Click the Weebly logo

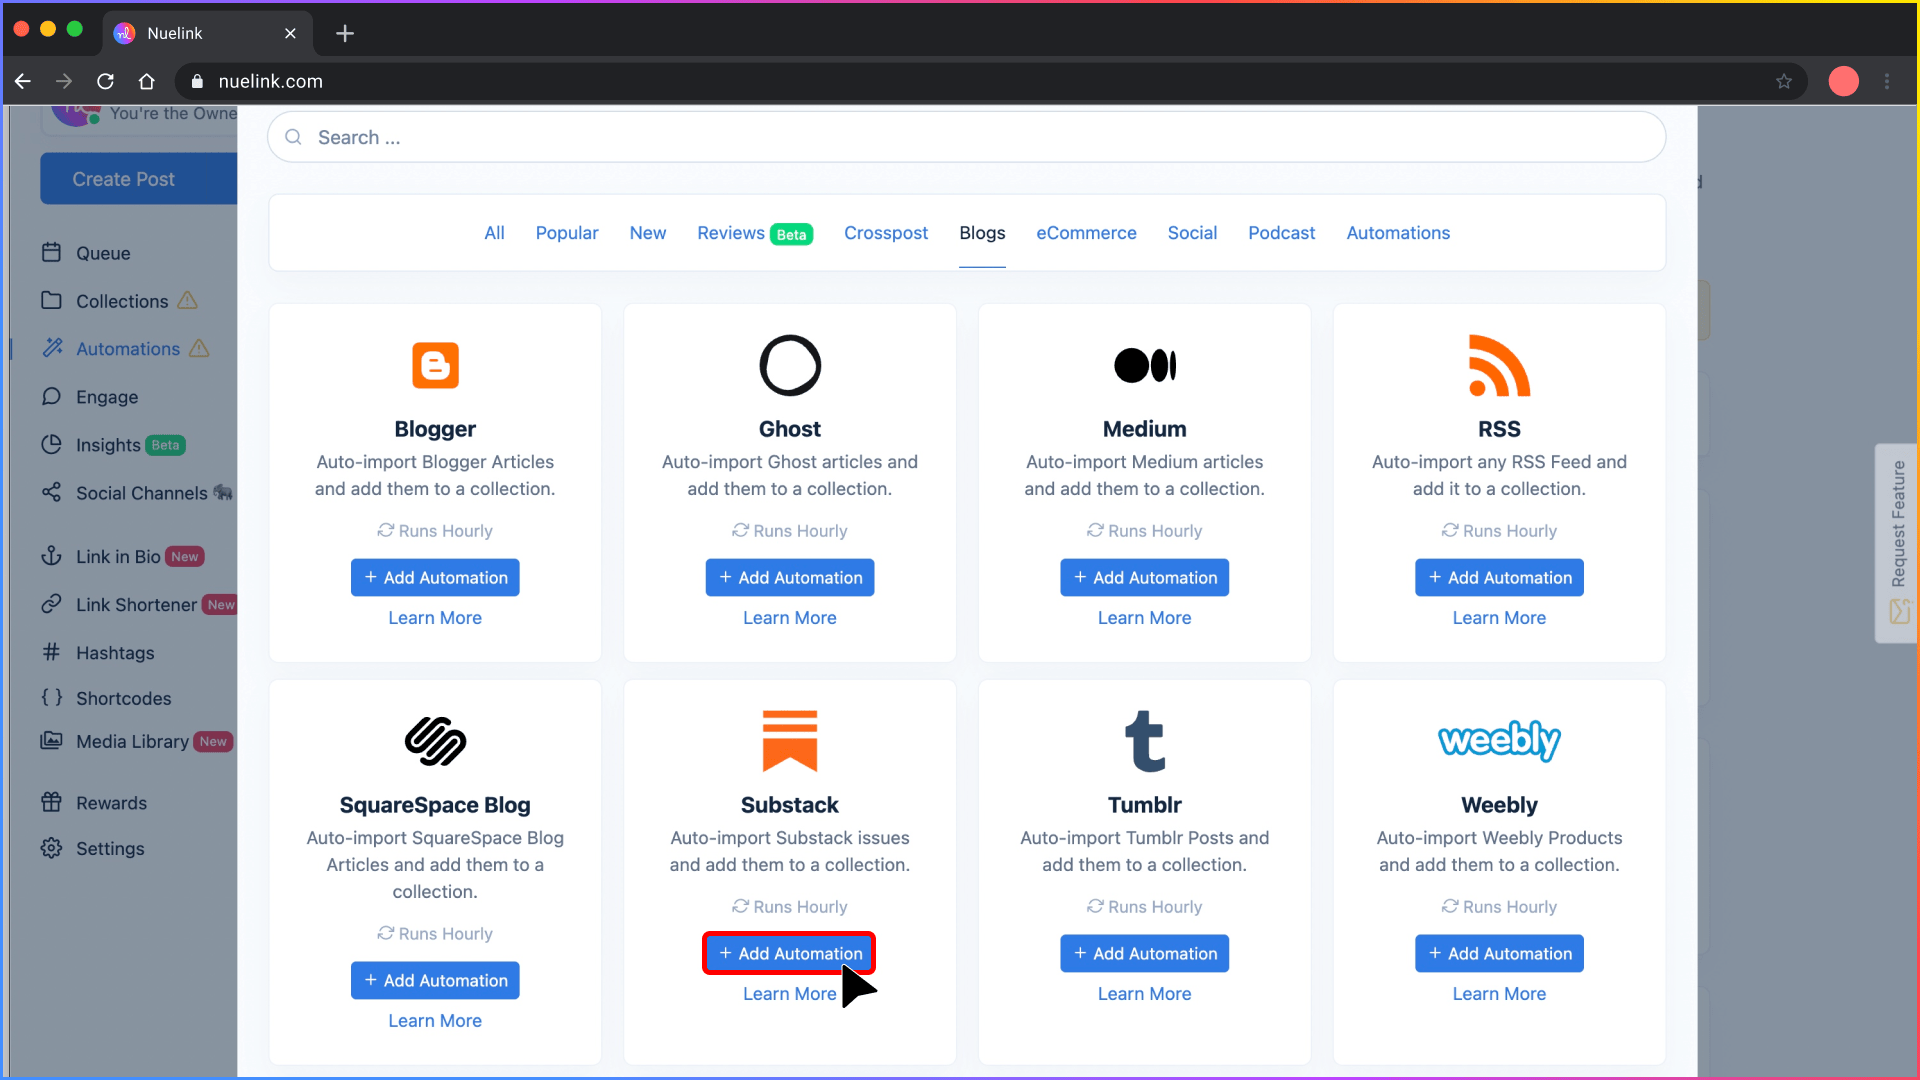pyautogui.click(x=1499, y=741)
